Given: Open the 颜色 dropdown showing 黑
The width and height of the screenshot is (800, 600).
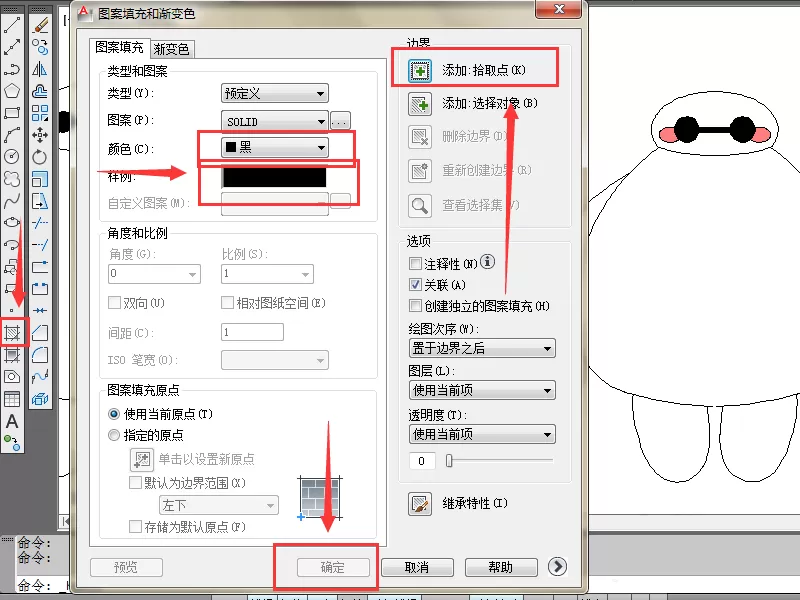Looking at the screenshot, I should (274, 147).
